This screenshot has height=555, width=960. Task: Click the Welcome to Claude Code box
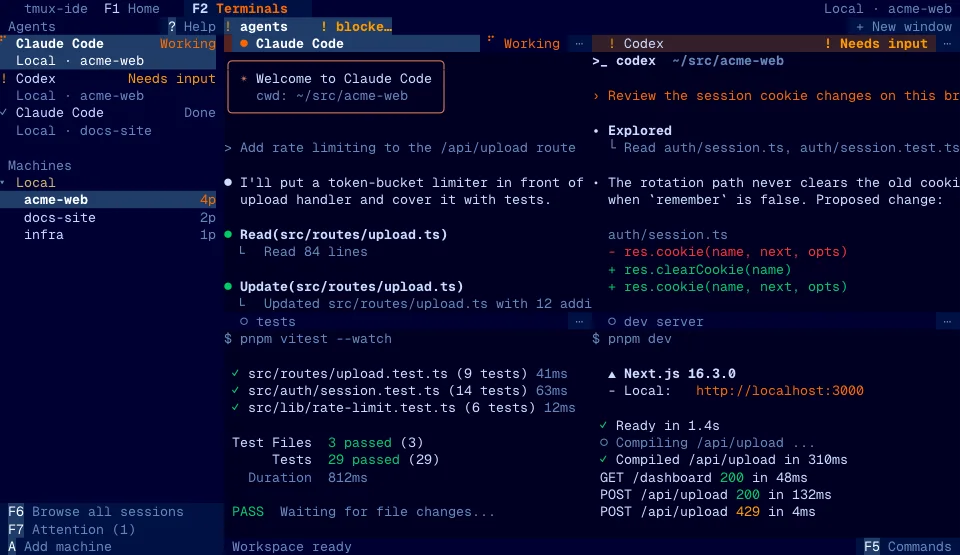(x=336, y=87)
